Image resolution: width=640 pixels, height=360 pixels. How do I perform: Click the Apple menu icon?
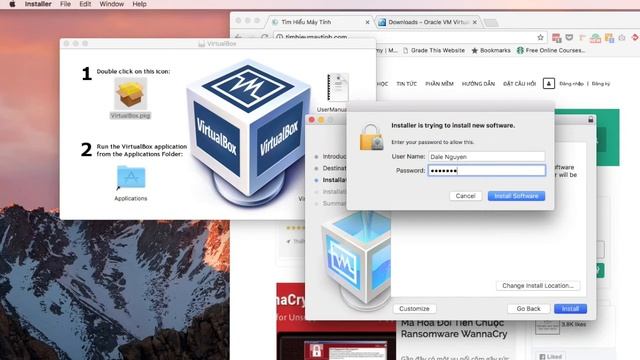[12, 4]
